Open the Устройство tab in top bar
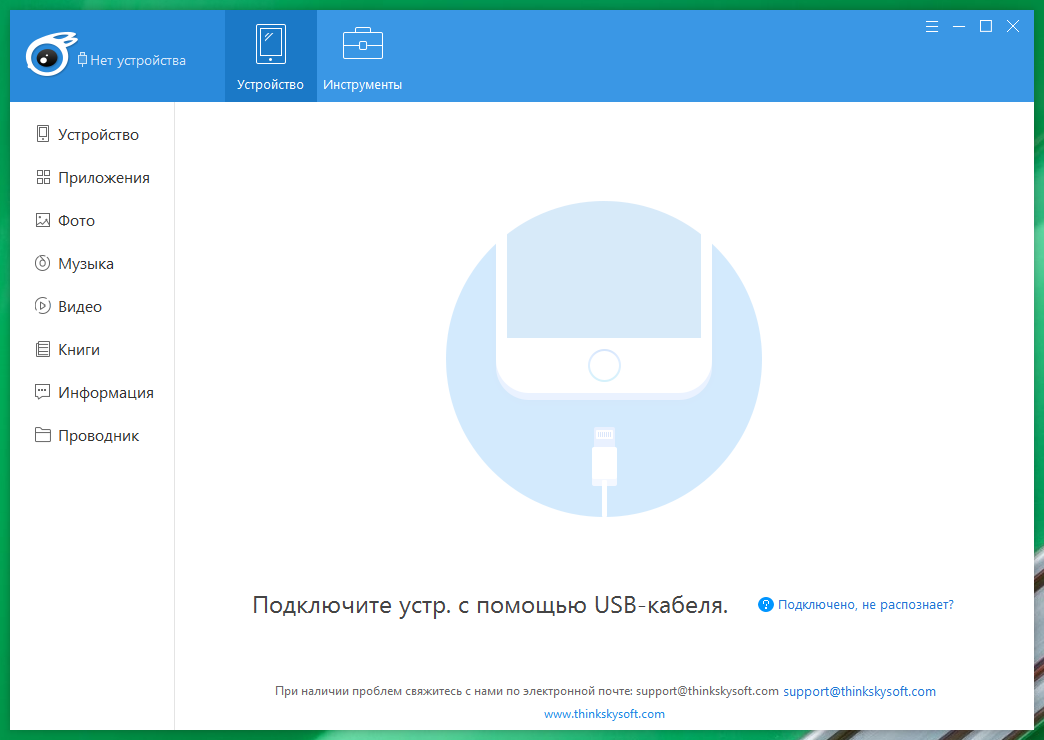Image resolution: width=1044 pixels, height=740 pixels. click(270, 57)
